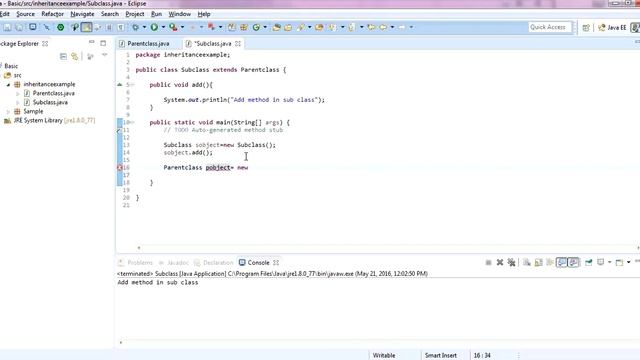
Task: Open the Window menu
Action: point(180,14)
